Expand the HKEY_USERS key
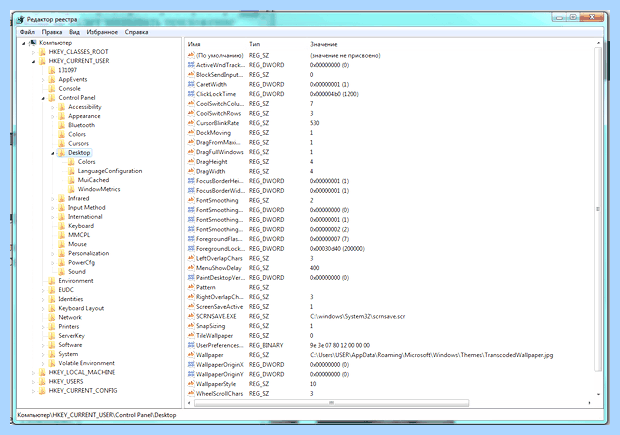 pos(33,382)
